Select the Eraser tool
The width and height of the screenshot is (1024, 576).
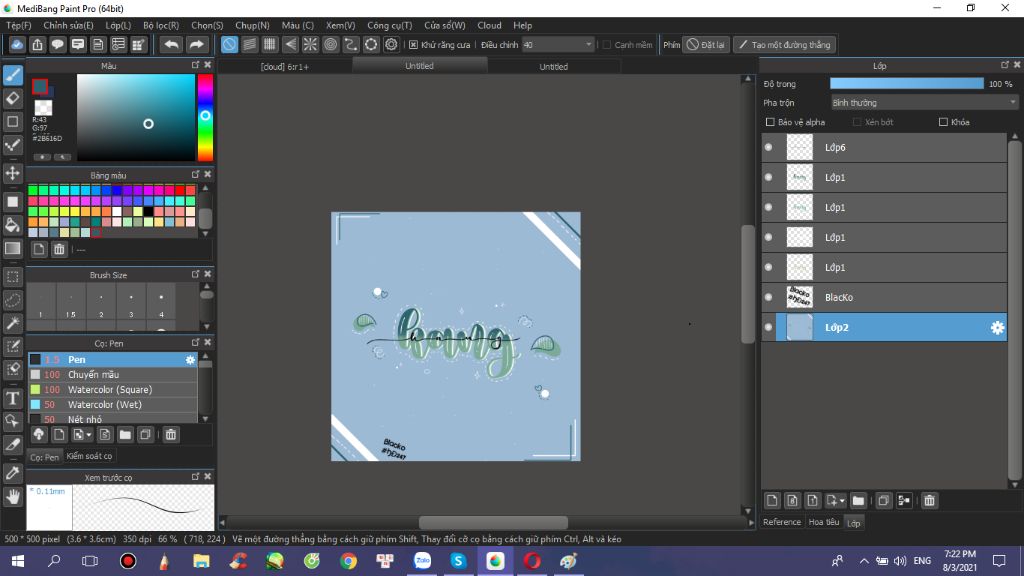pos(12,99)
